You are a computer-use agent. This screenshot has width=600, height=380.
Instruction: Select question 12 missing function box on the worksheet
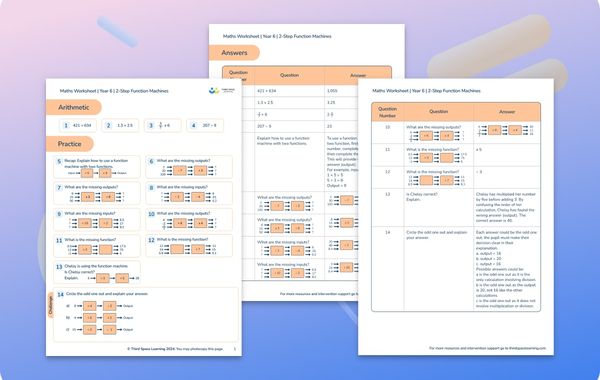[189, 246]
